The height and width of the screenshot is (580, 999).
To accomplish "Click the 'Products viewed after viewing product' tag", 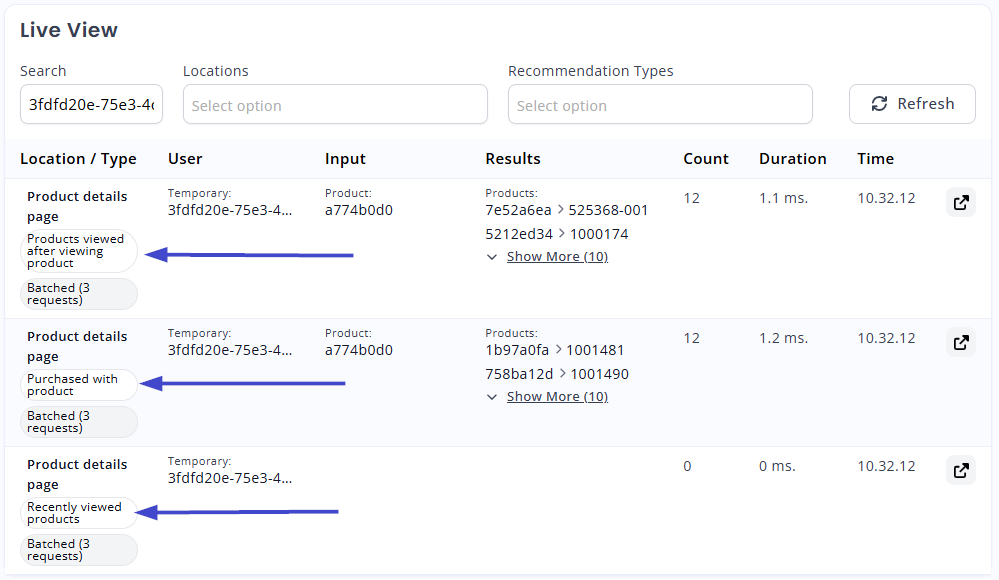I will click(x=79, y=251).
